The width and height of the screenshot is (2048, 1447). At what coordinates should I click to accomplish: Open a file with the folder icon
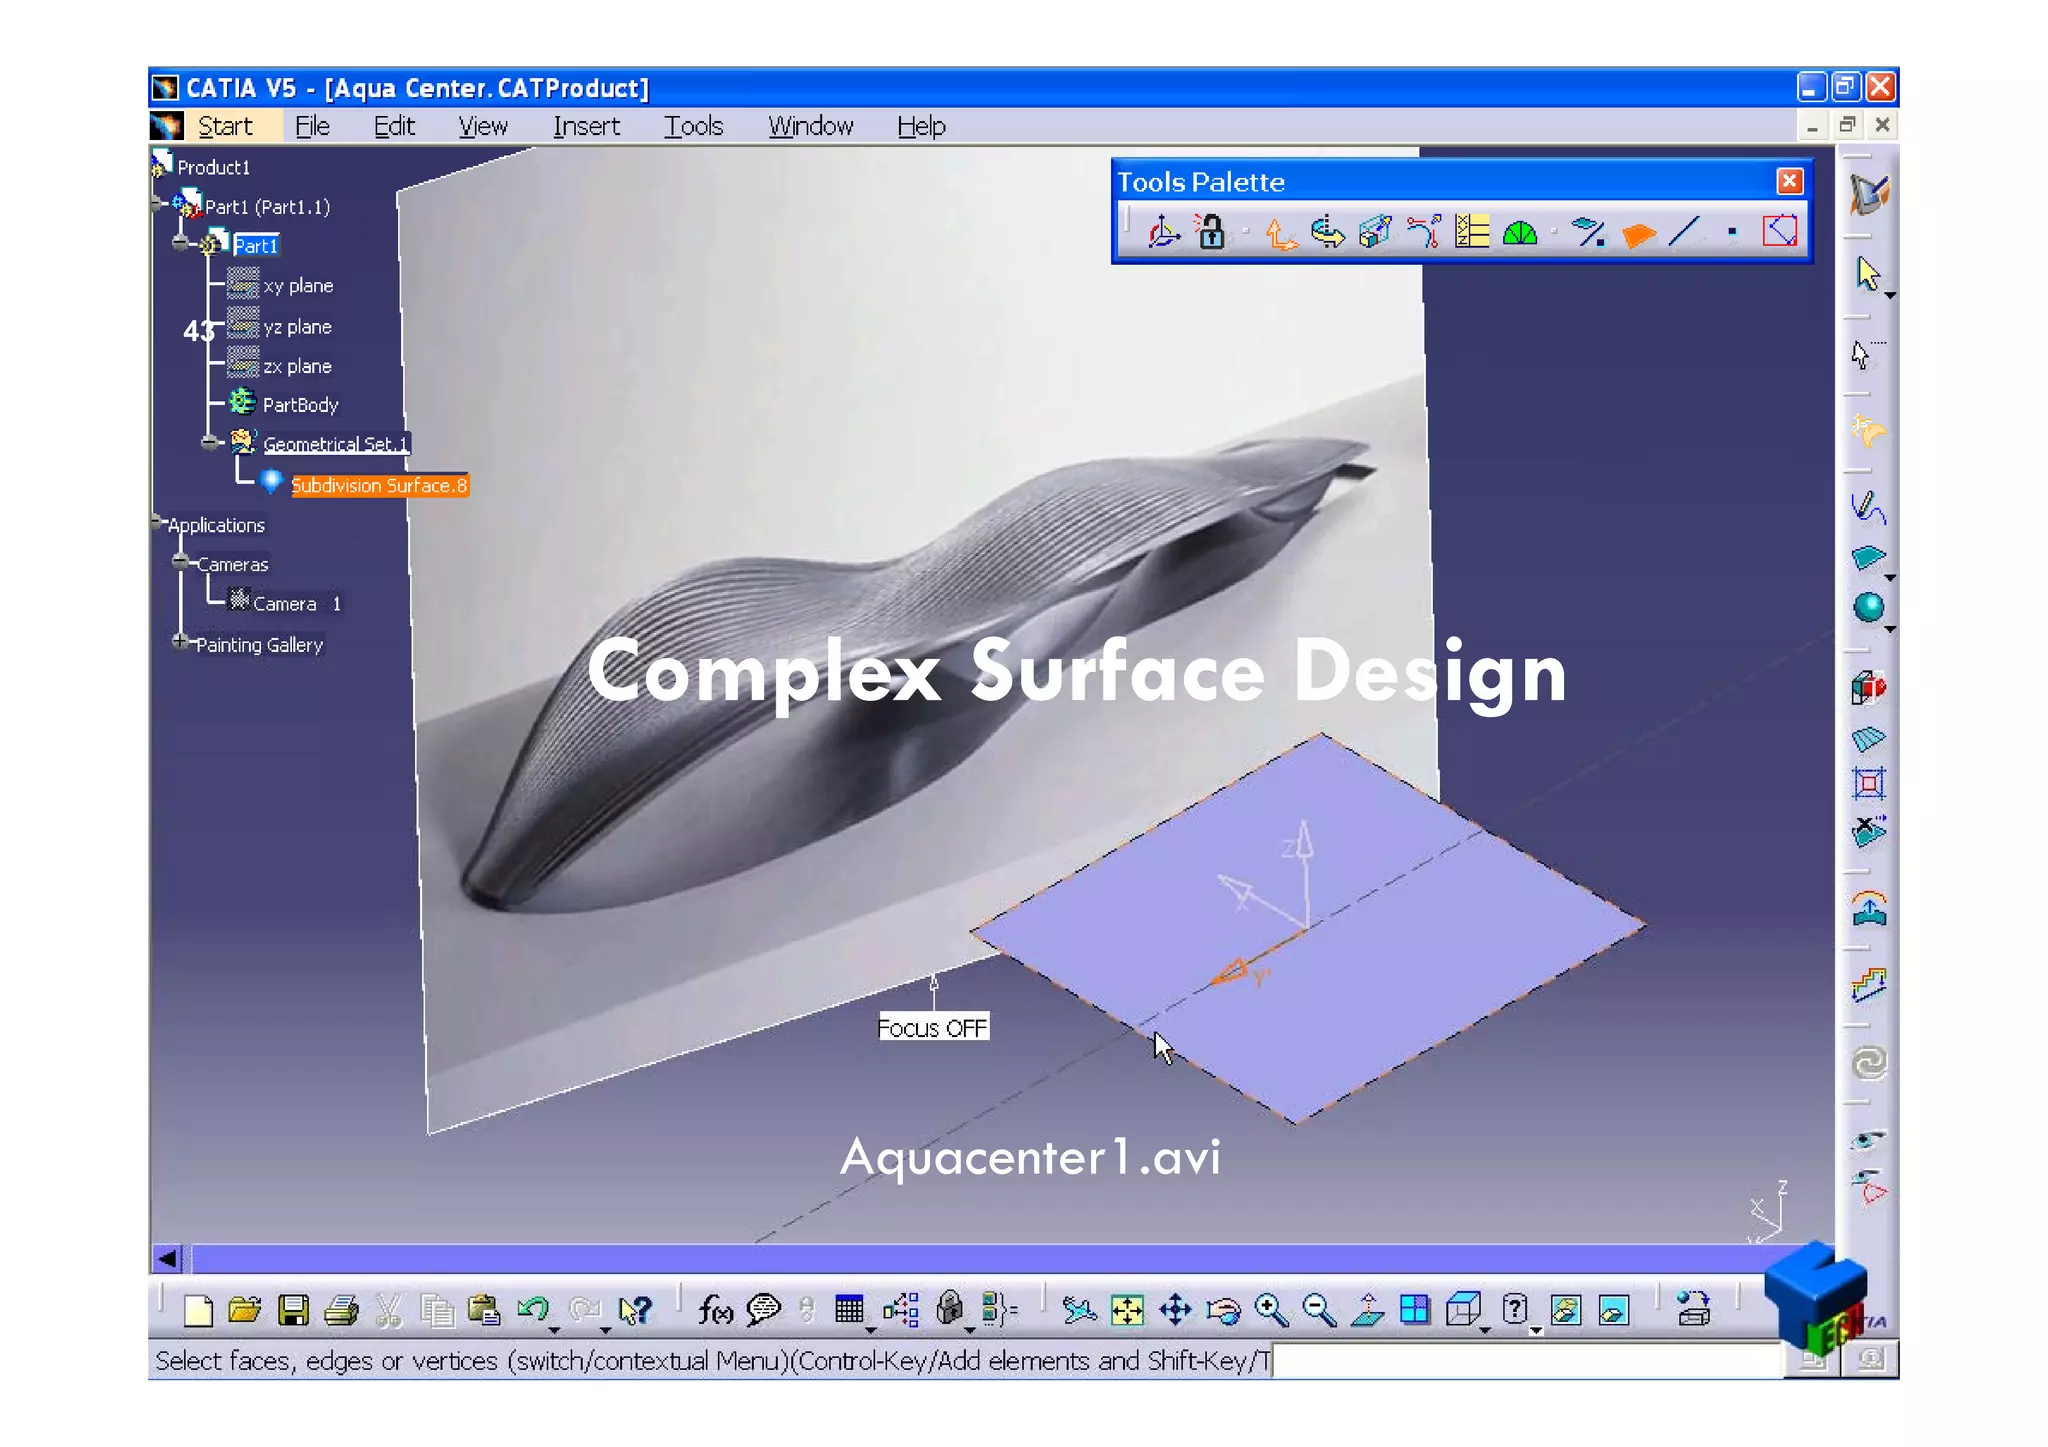point(244,1310)
